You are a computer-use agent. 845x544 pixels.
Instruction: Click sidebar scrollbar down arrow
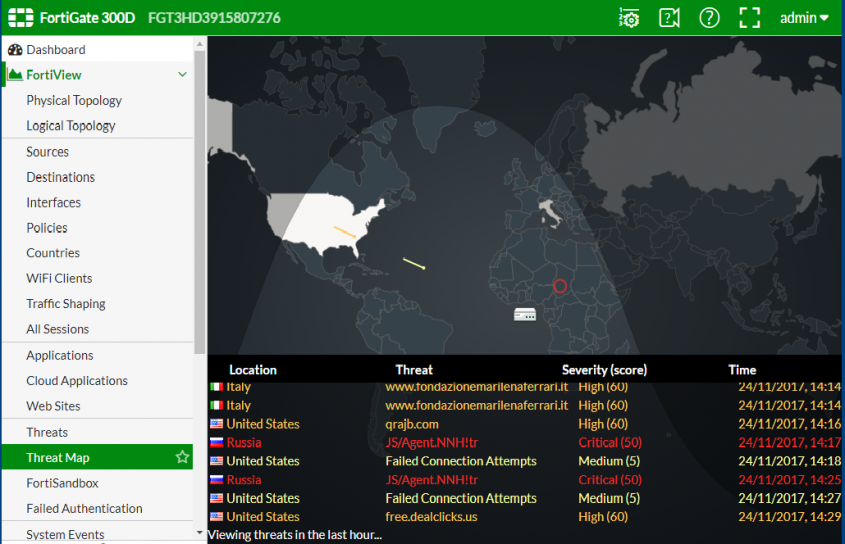(199, 533)
